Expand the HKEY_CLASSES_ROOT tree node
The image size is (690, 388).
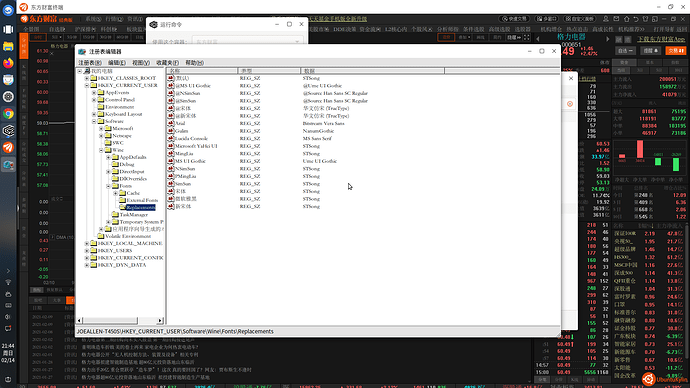coord(87,78)
